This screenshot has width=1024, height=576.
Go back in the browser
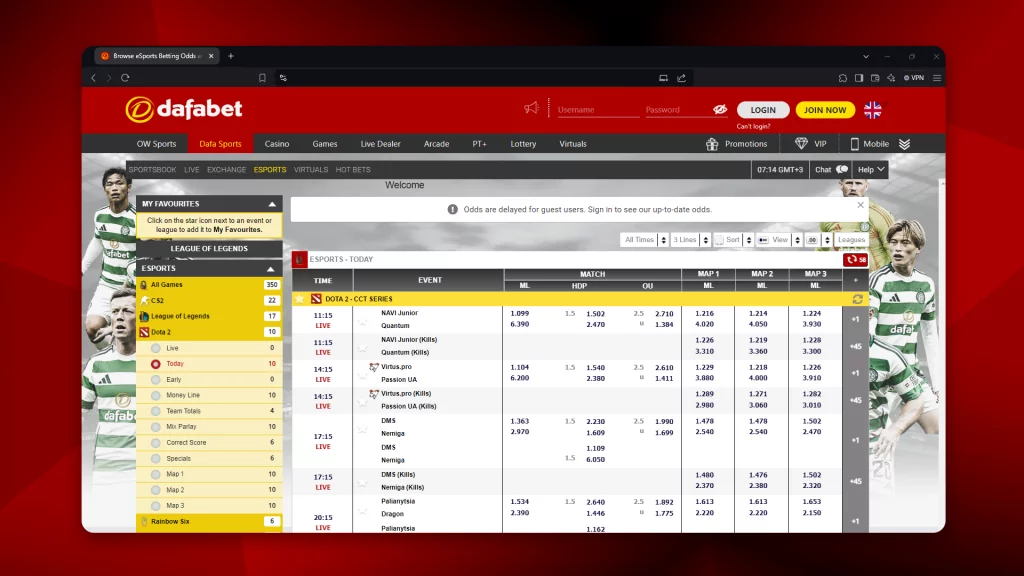click(x=93, y=78)
